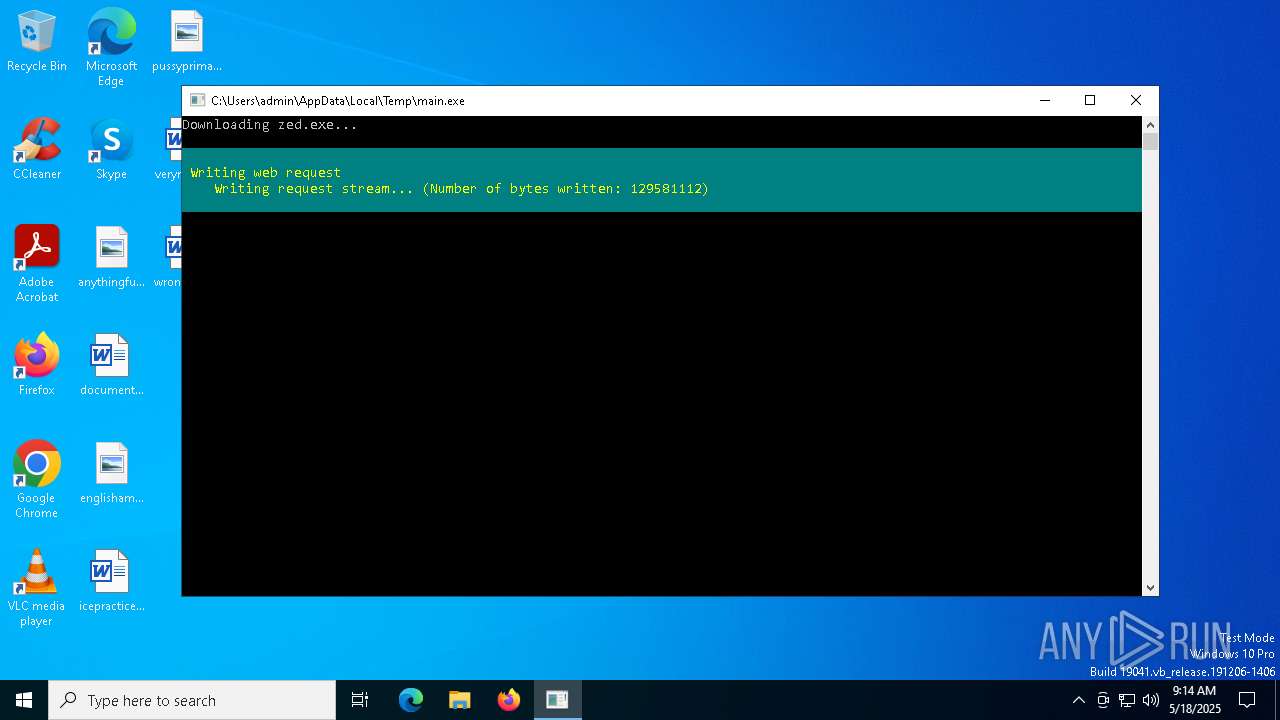This screenshot has height=720, width=1280.
Task: Minimize the main.exe console window
Action: pyautogui.click(x=1045, y=100)
